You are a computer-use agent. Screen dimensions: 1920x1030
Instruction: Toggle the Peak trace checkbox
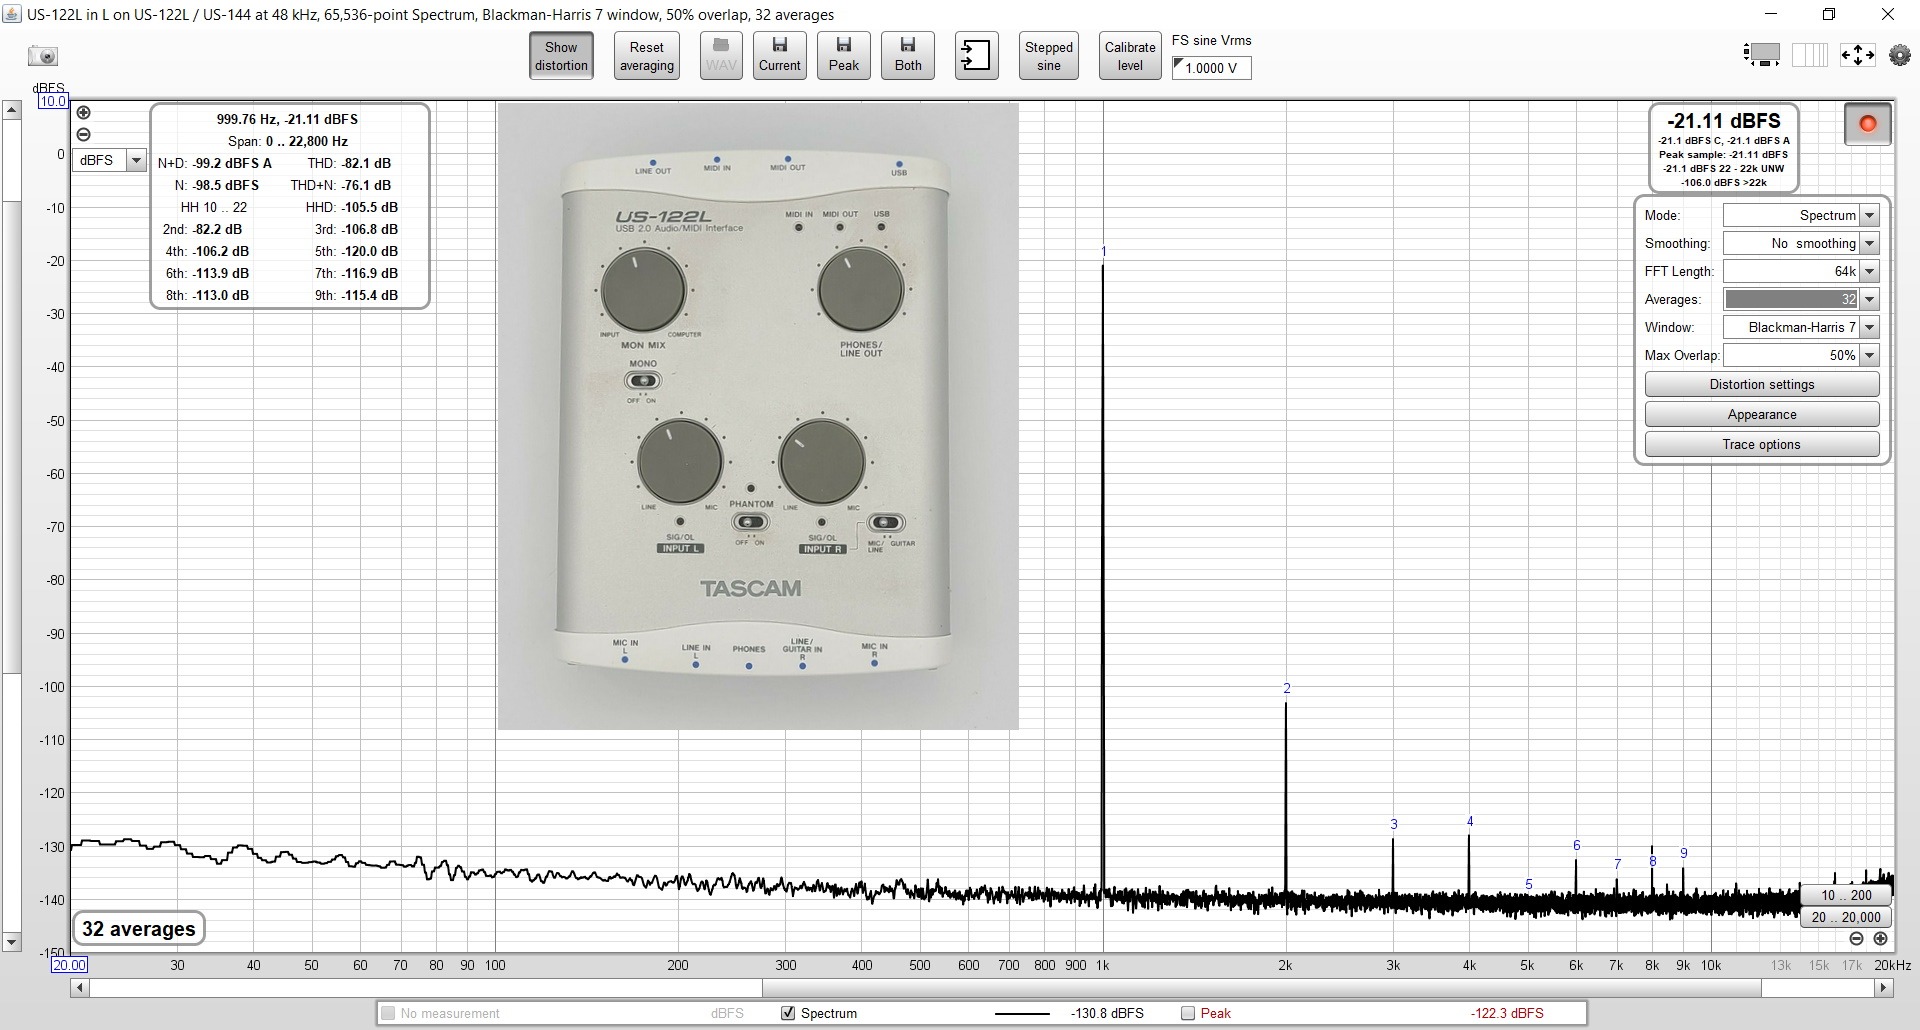pyautogui.click(x=1188, y=1013)
